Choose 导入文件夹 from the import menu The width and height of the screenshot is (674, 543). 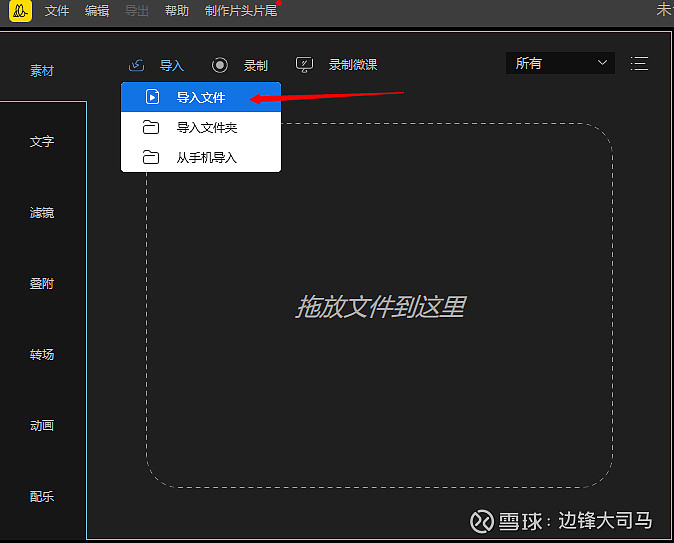click(201, 127)
